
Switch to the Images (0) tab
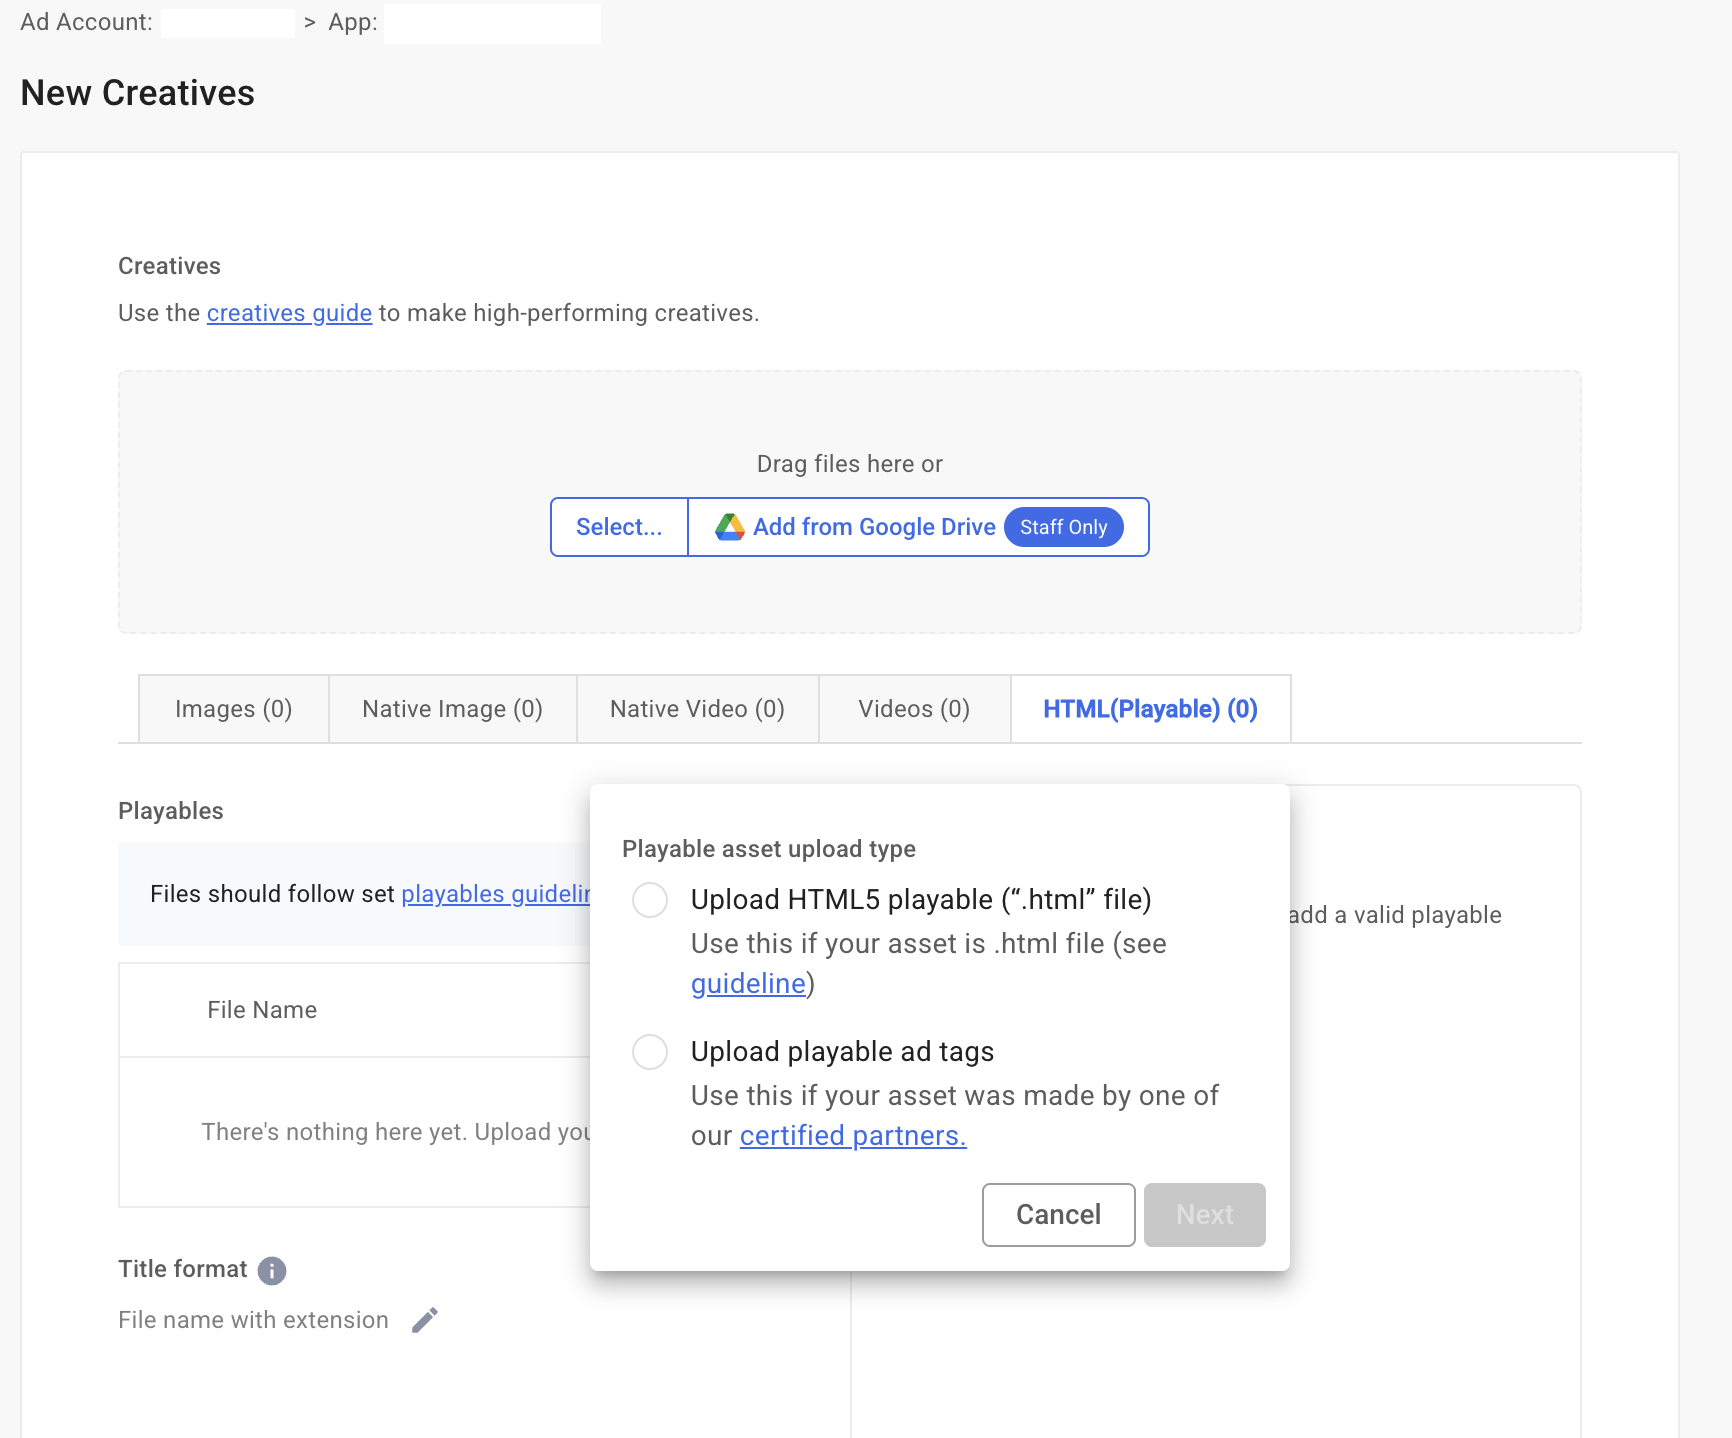point(234,709)
